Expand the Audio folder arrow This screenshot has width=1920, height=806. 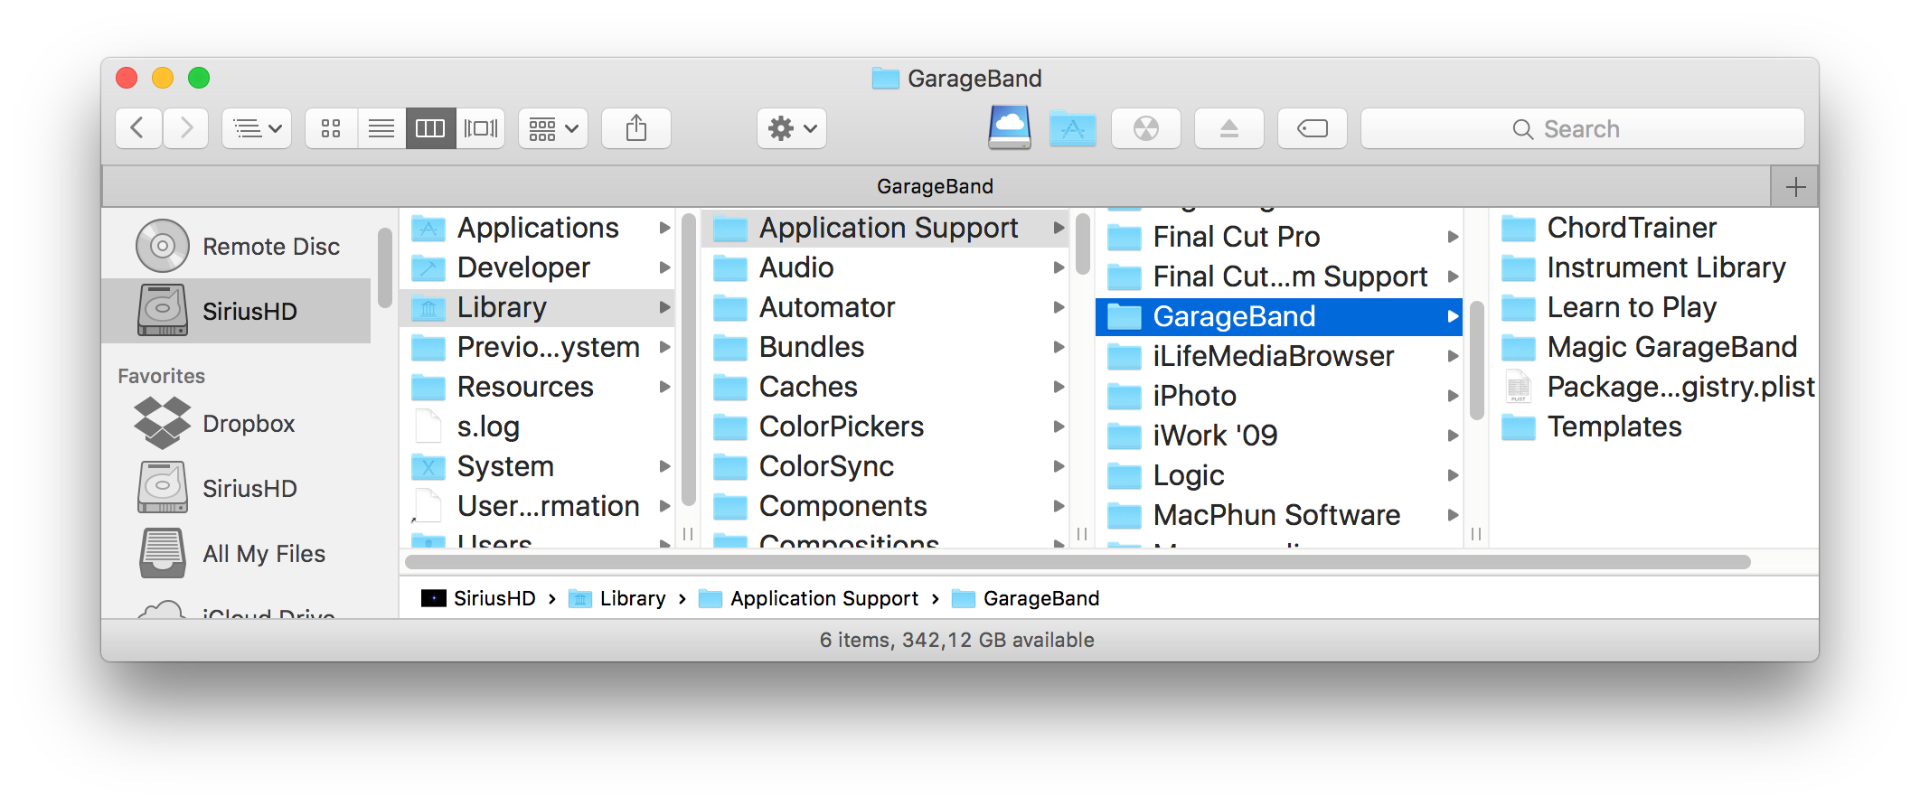point(1059,267)
